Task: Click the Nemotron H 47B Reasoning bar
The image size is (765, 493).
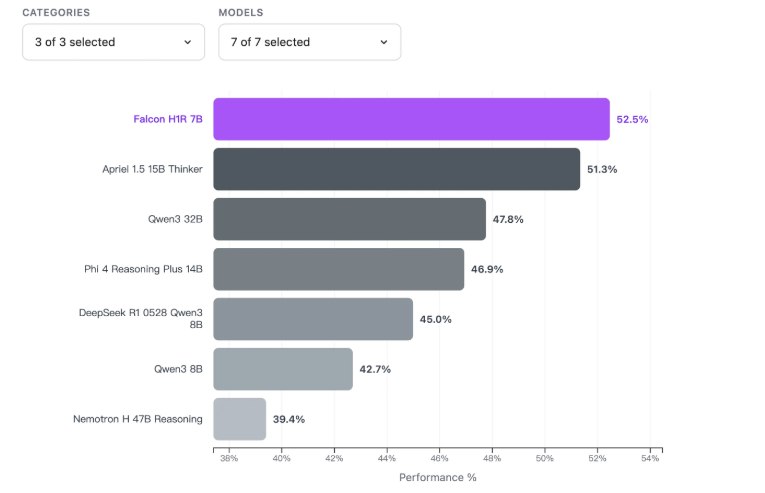Action: [240, 419]
